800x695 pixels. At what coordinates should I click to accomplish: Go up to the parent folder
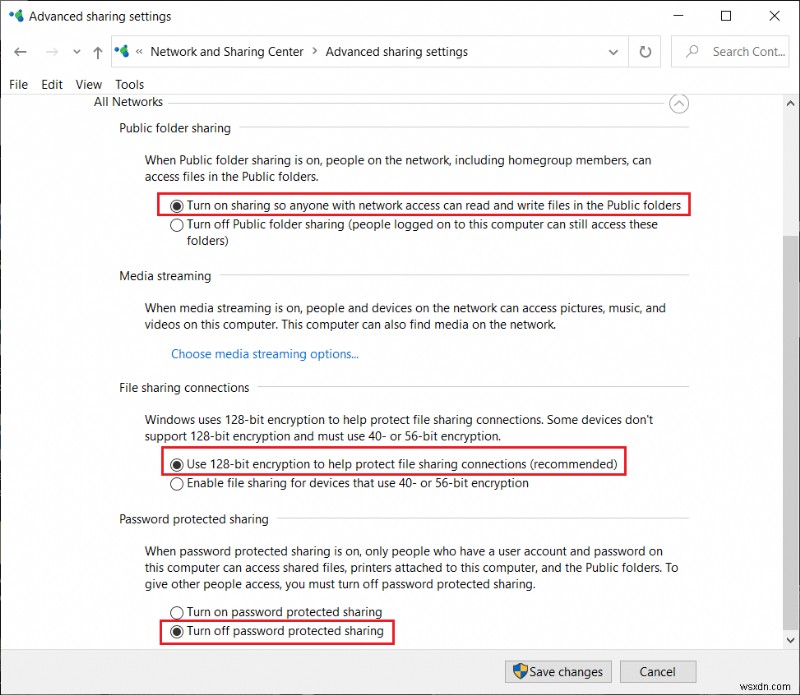[x=97, y=52]
